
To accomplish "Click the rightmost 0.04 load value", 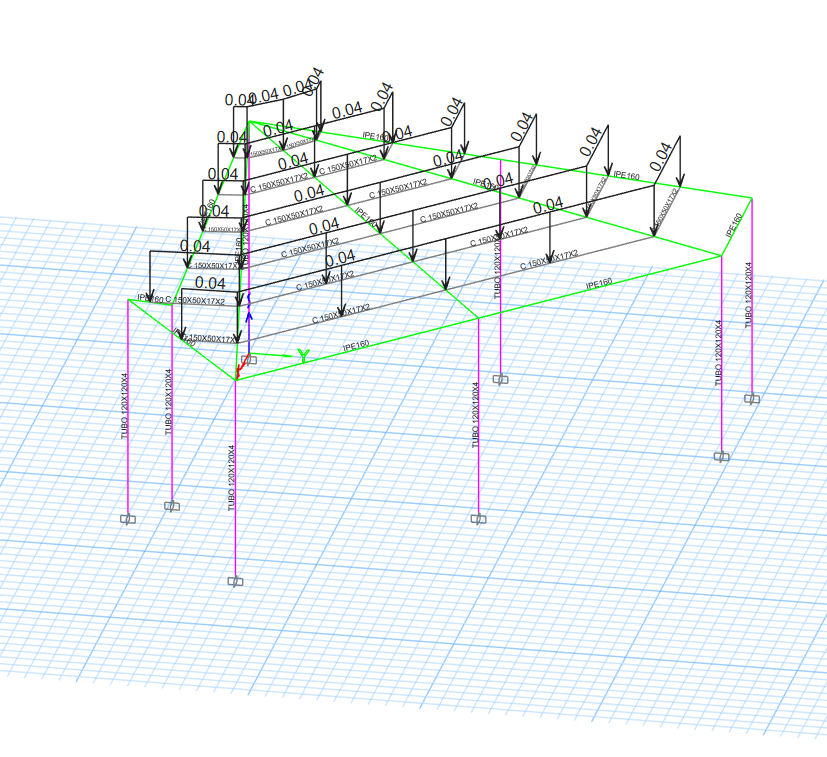I will pyautogui.click(x=661, y=153).
